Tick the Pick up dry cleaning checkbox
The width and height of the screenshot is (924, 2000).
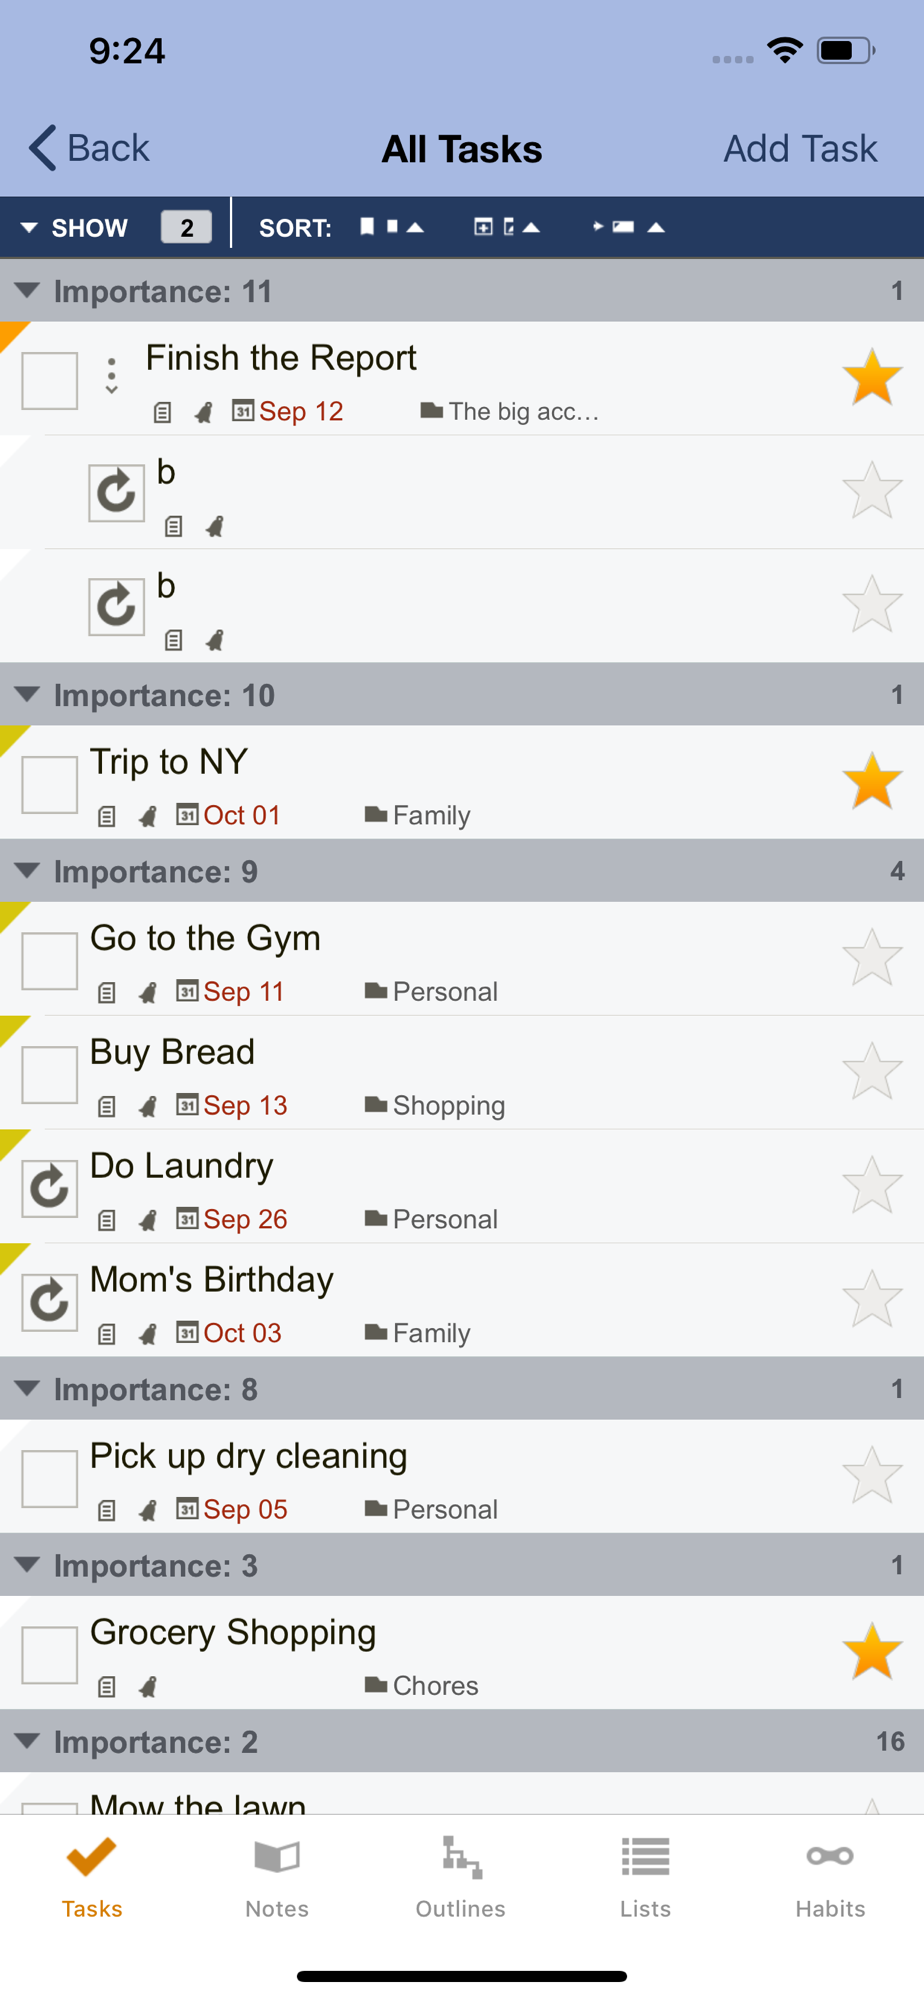click(50, 1479)
